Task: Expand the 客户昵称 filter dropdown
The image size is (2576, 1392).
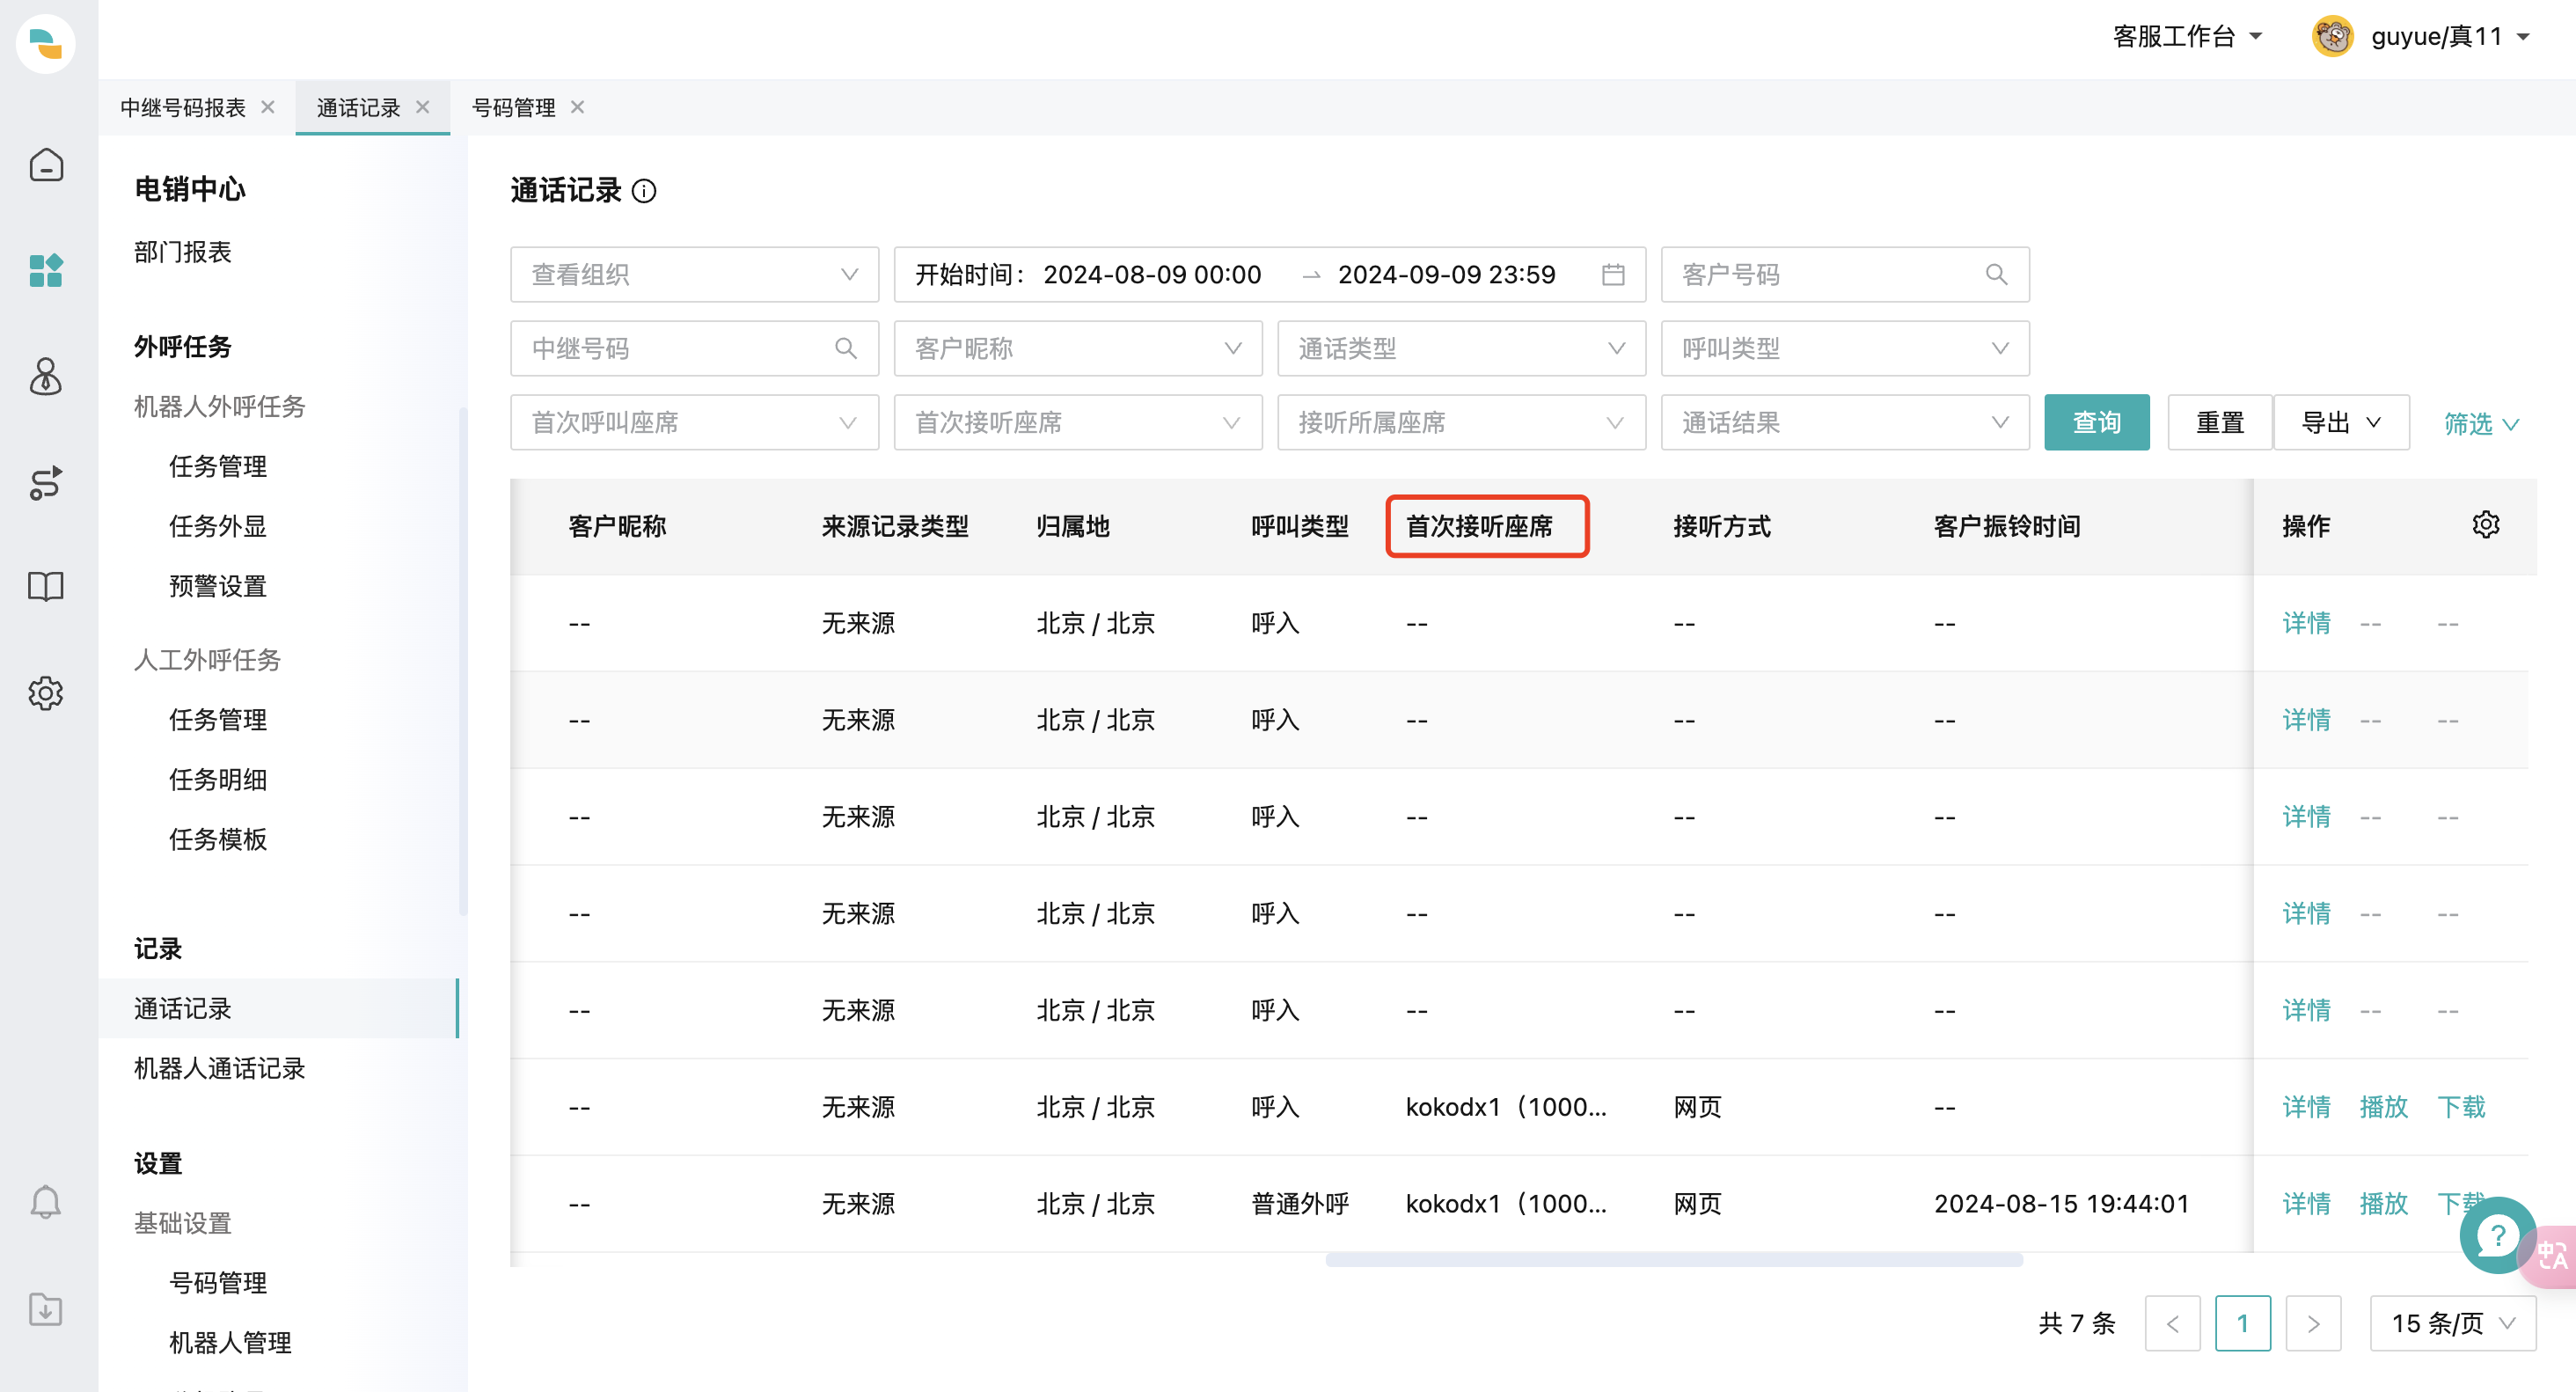Action: [x=1078, y=349]
